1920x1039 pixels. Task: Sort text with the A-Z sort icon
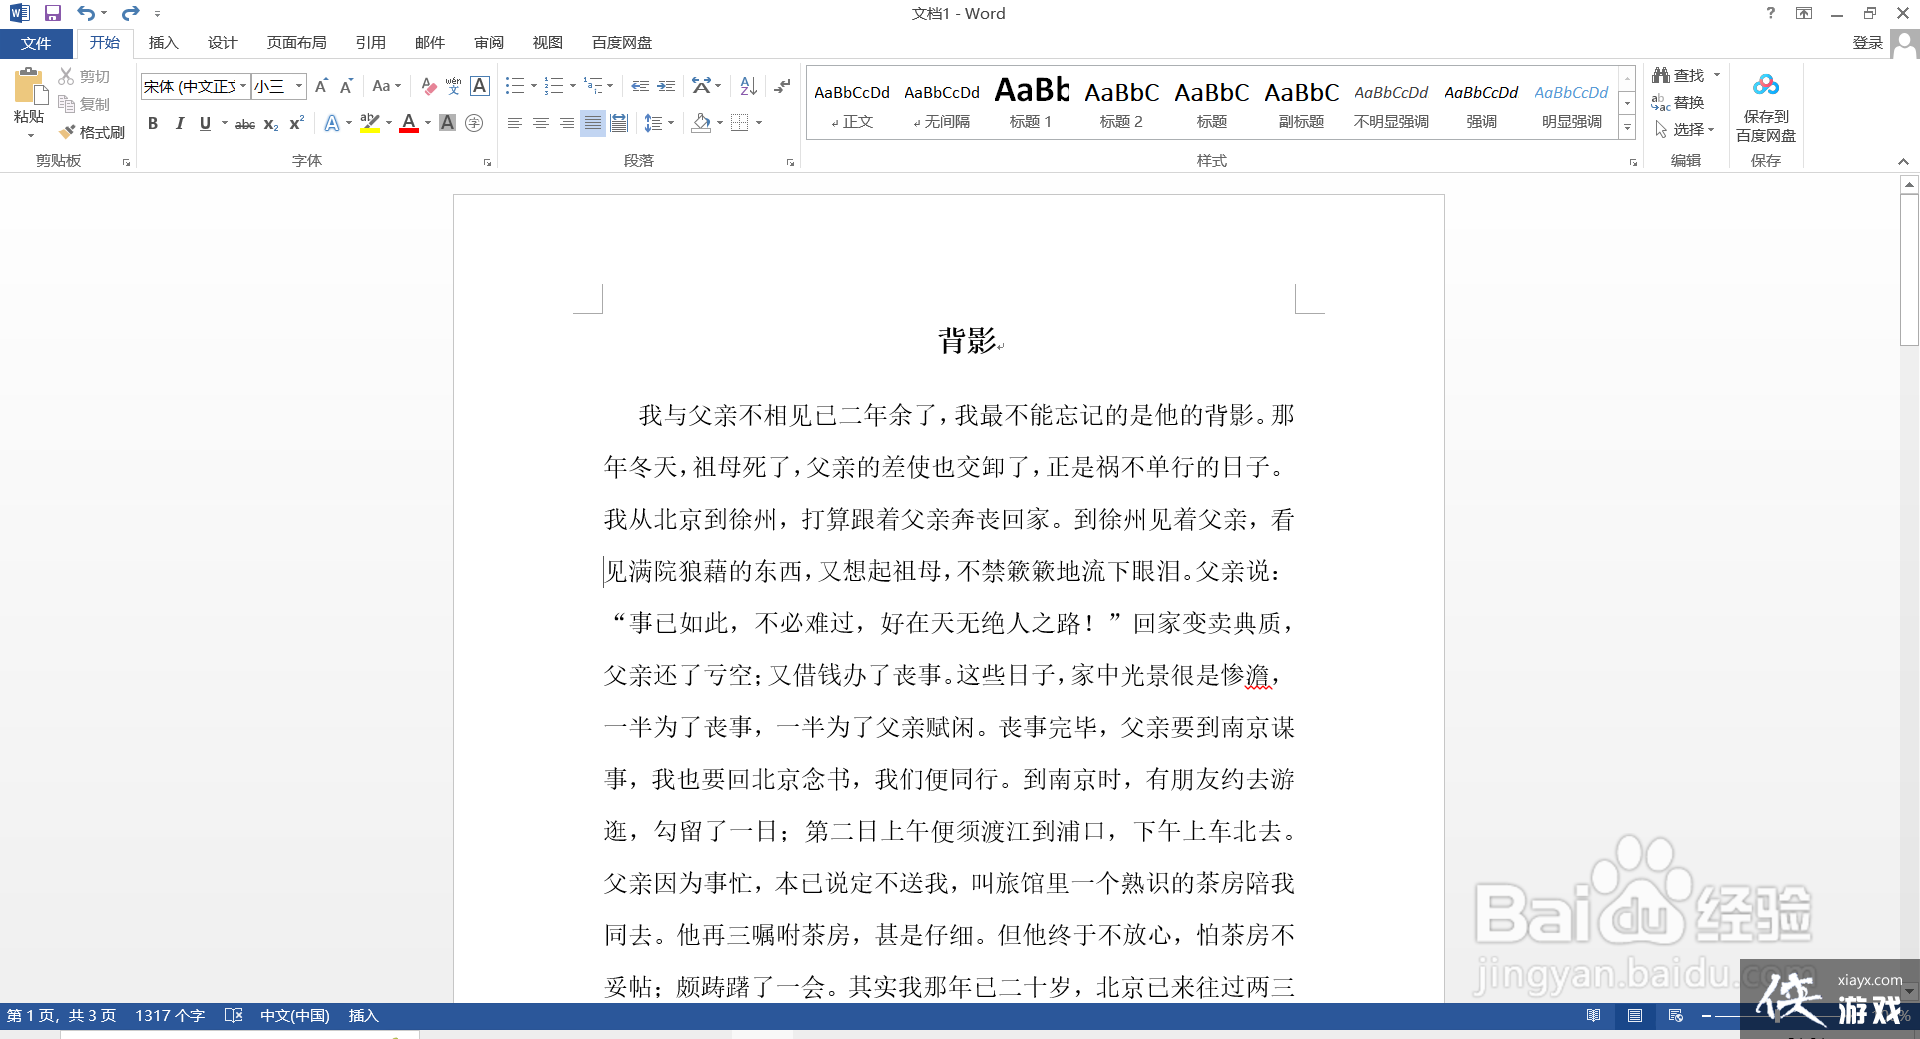pos(749,86)
